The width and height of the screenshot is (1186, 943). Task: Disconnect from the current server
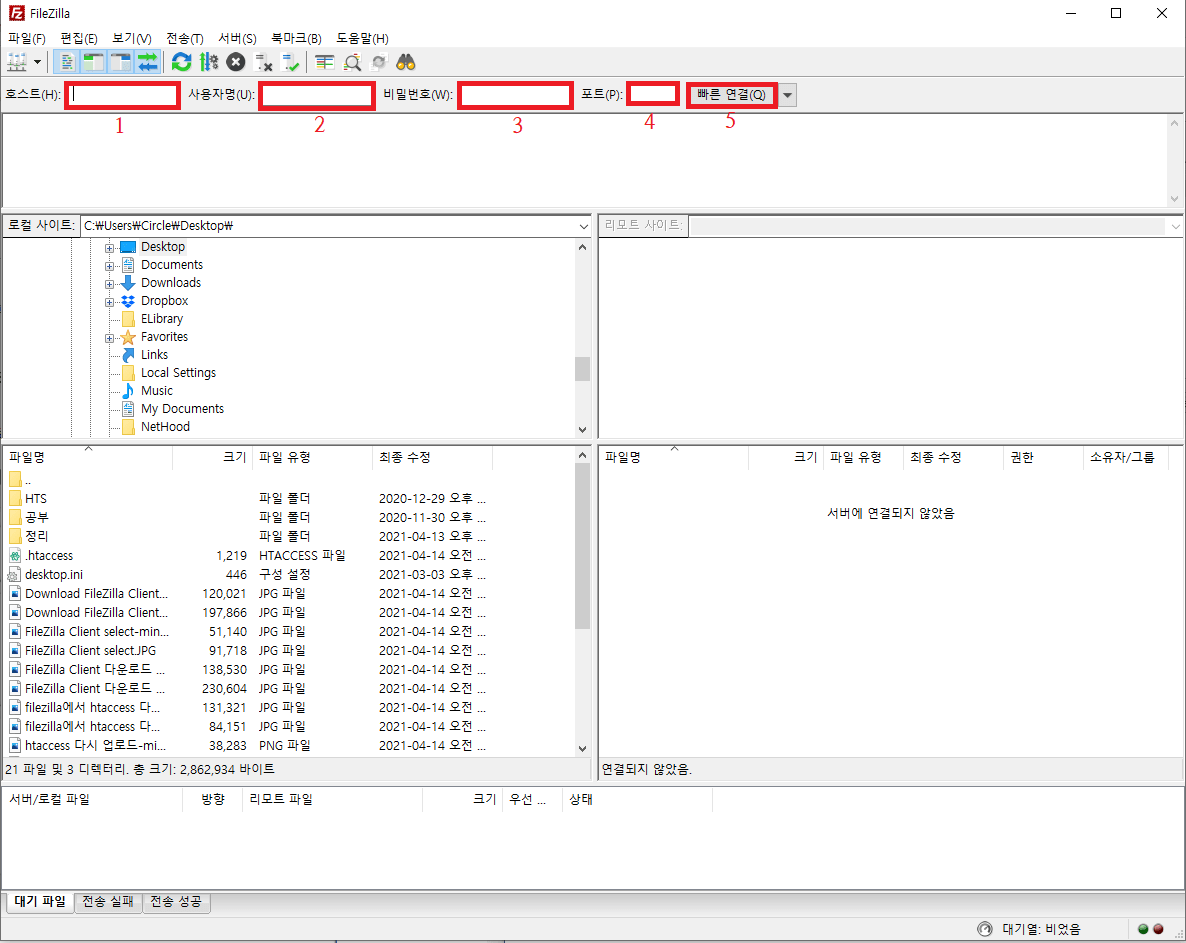point(263,62)
